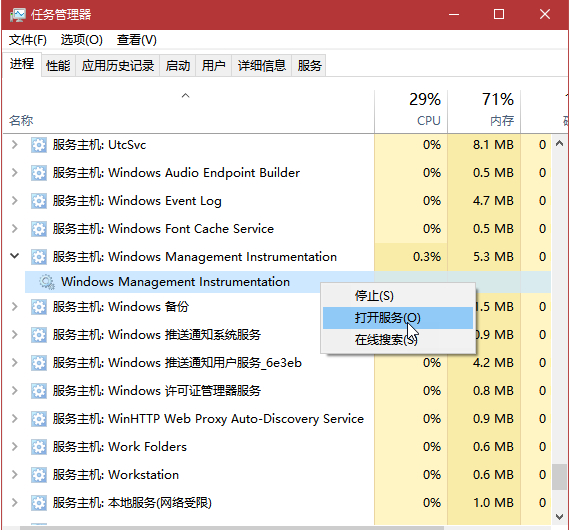This screenshot has width=570, height=530.
Task: Select the 服务主机: Work Folders row name
Action: tap(120, 447)
